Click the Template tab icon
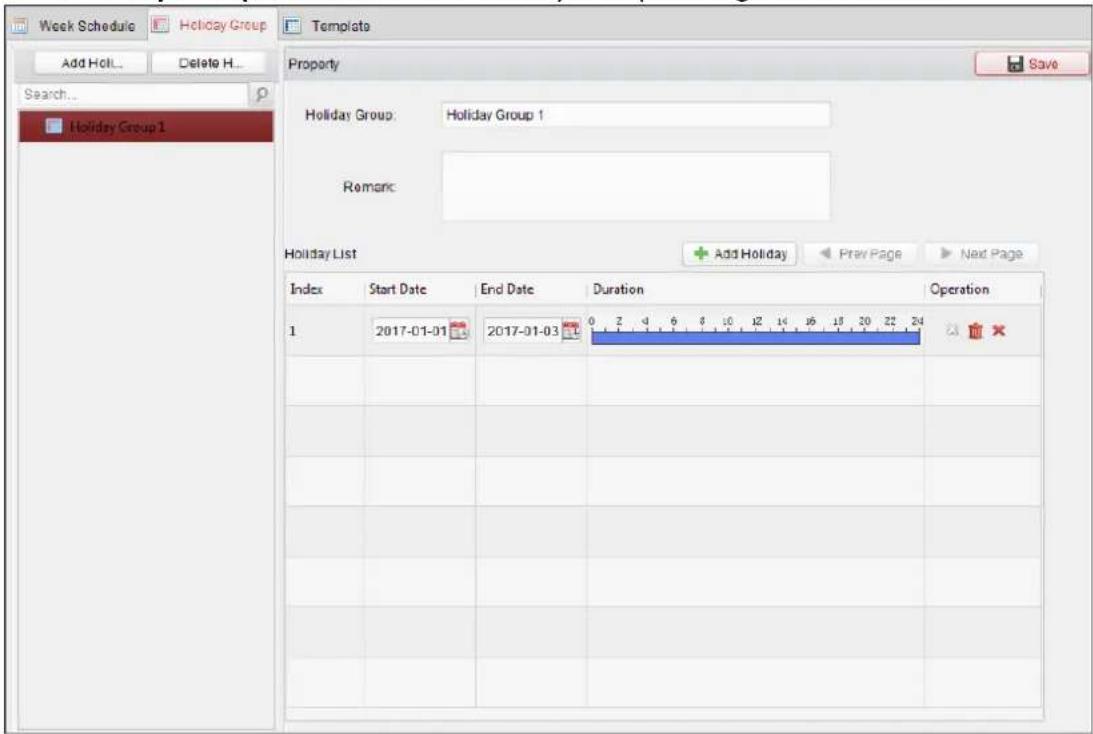The width and height of the screenshot is (1093, 734). click(x=292, y=26)
